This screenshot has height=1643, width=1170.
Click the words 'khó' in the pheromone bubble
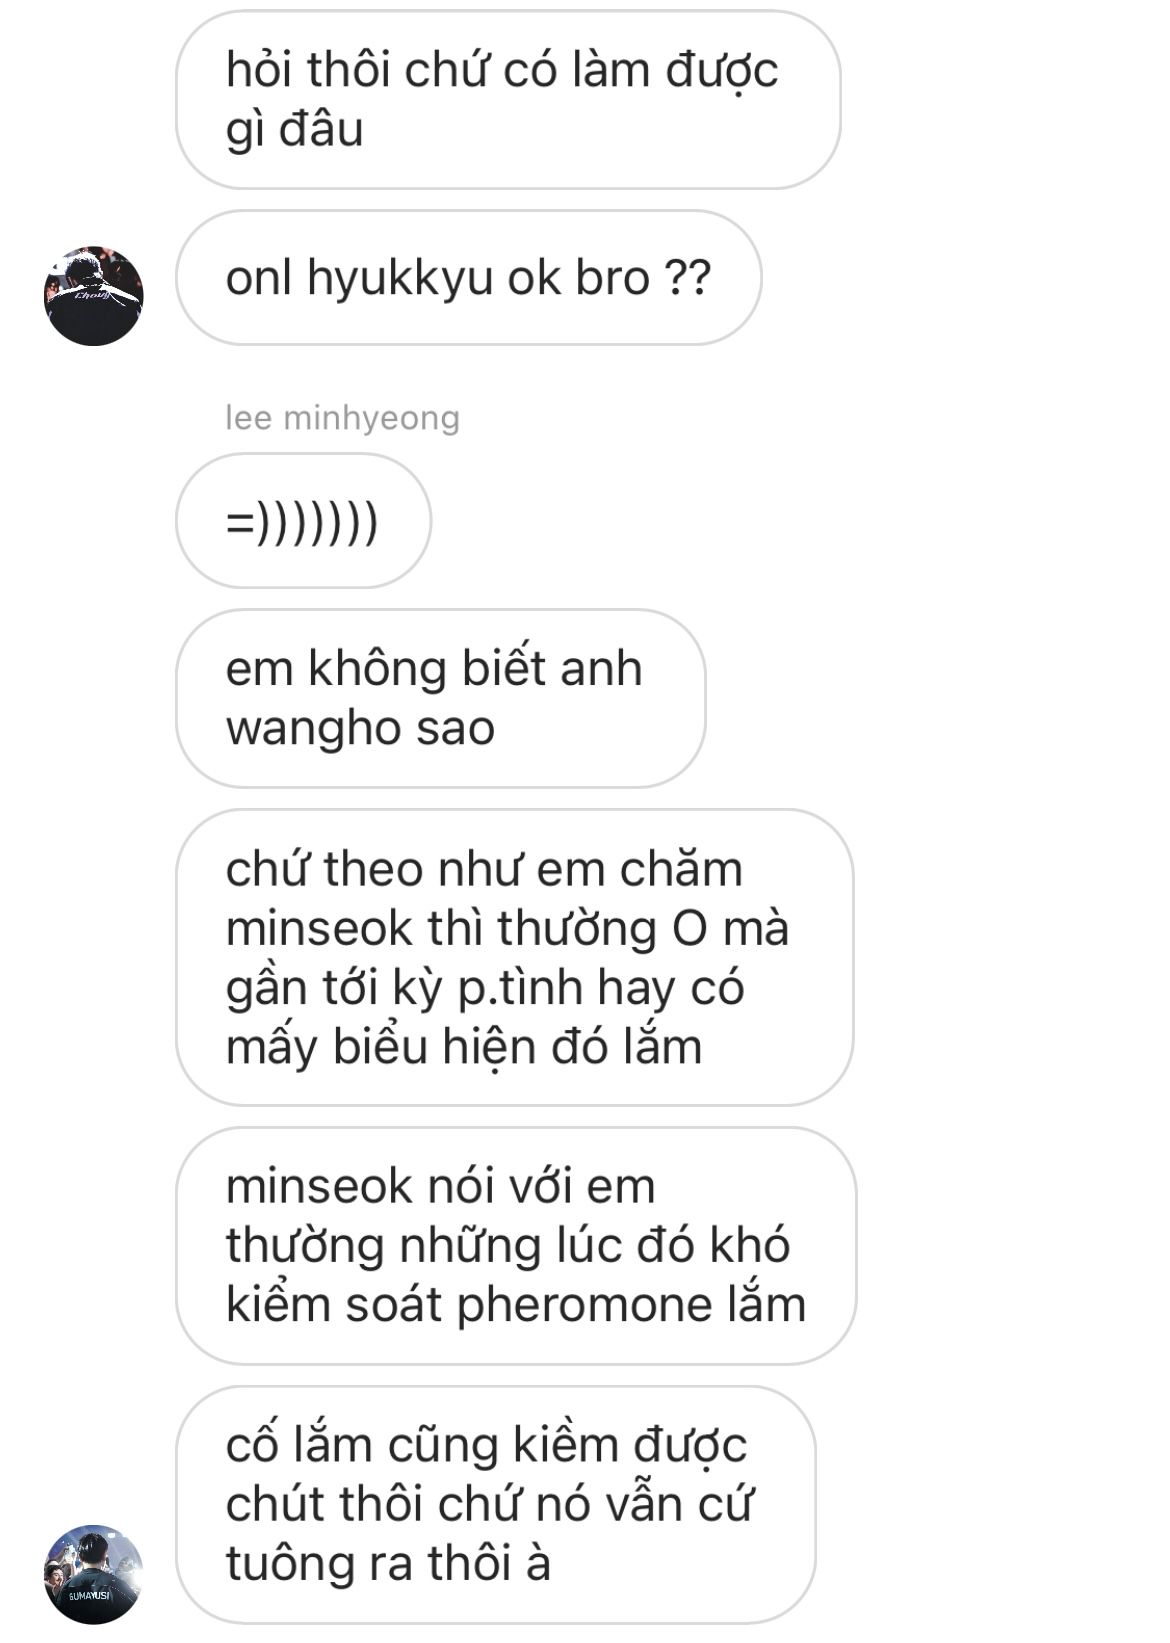[750, 1245]
